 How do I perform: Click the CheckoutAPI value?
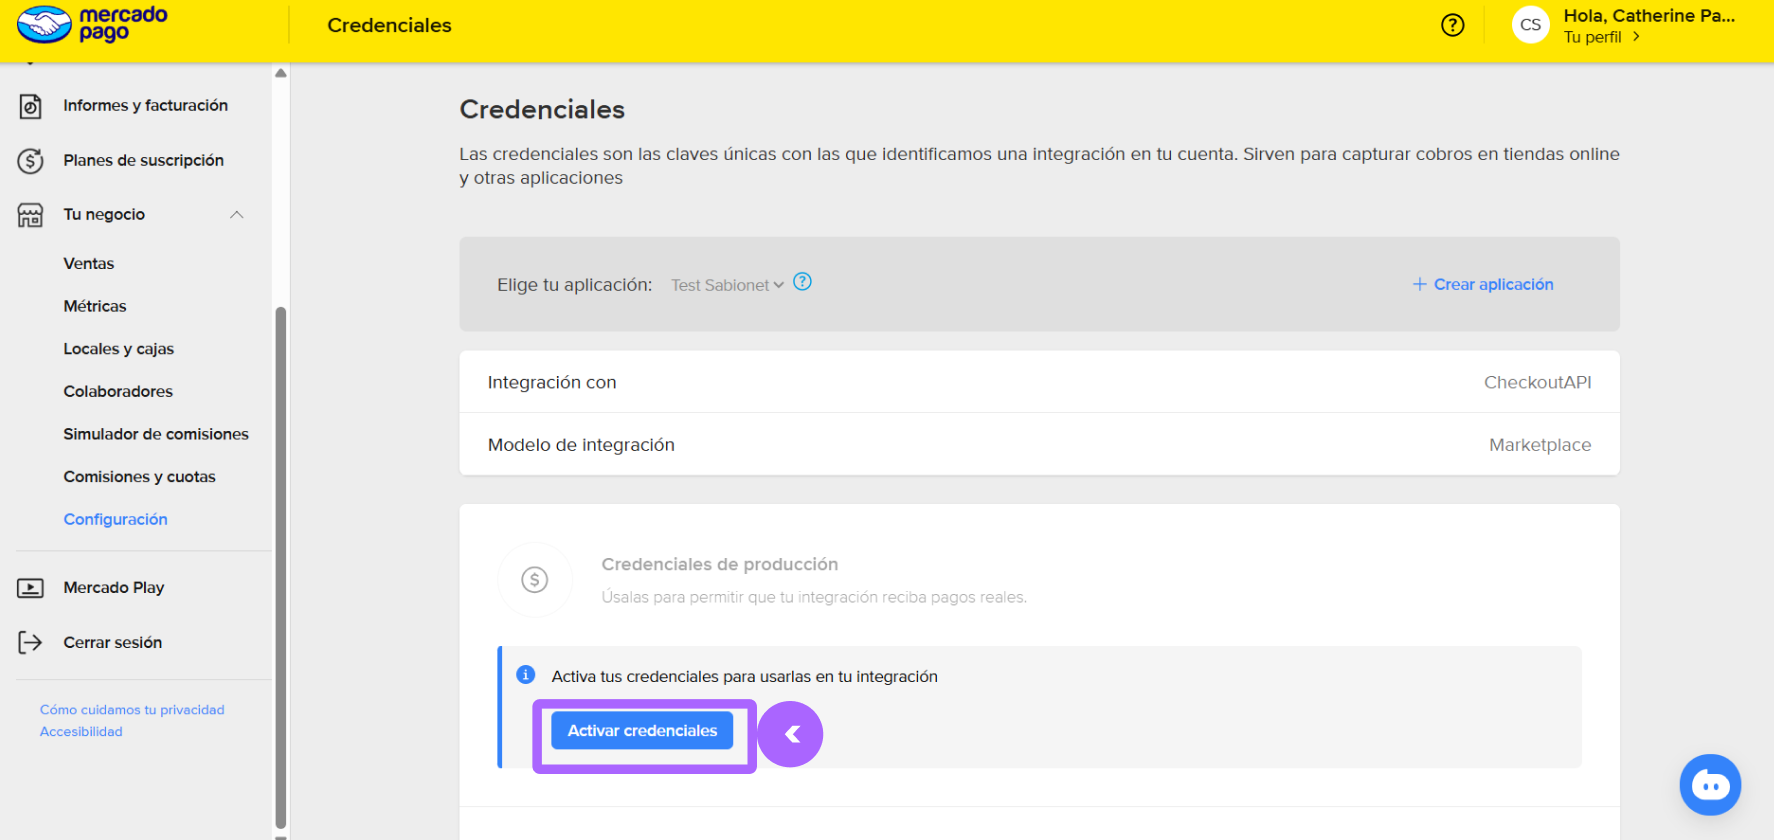[x=1537, y=382]
